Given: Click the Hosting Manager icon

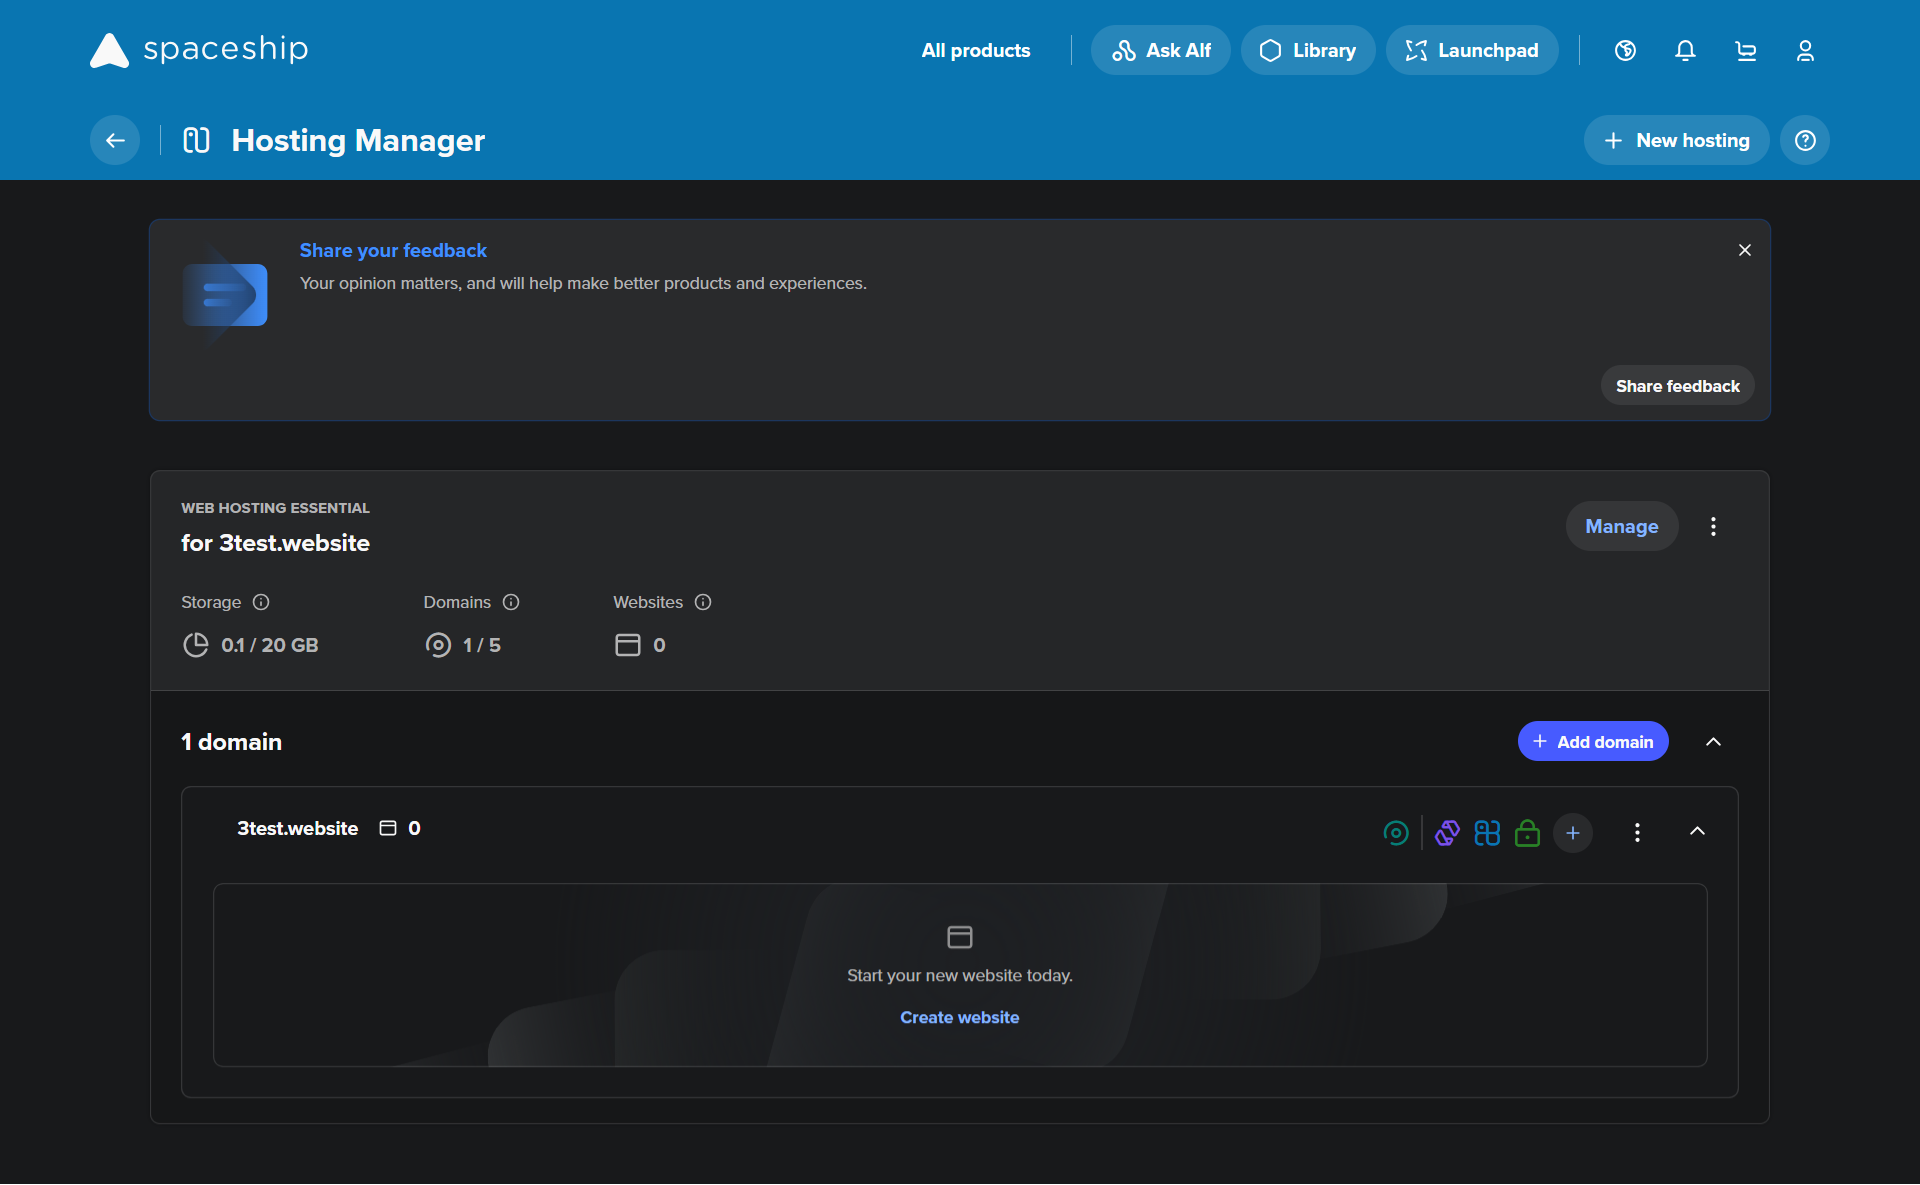Looking at the screenshot, I should (x=196, y=140).
